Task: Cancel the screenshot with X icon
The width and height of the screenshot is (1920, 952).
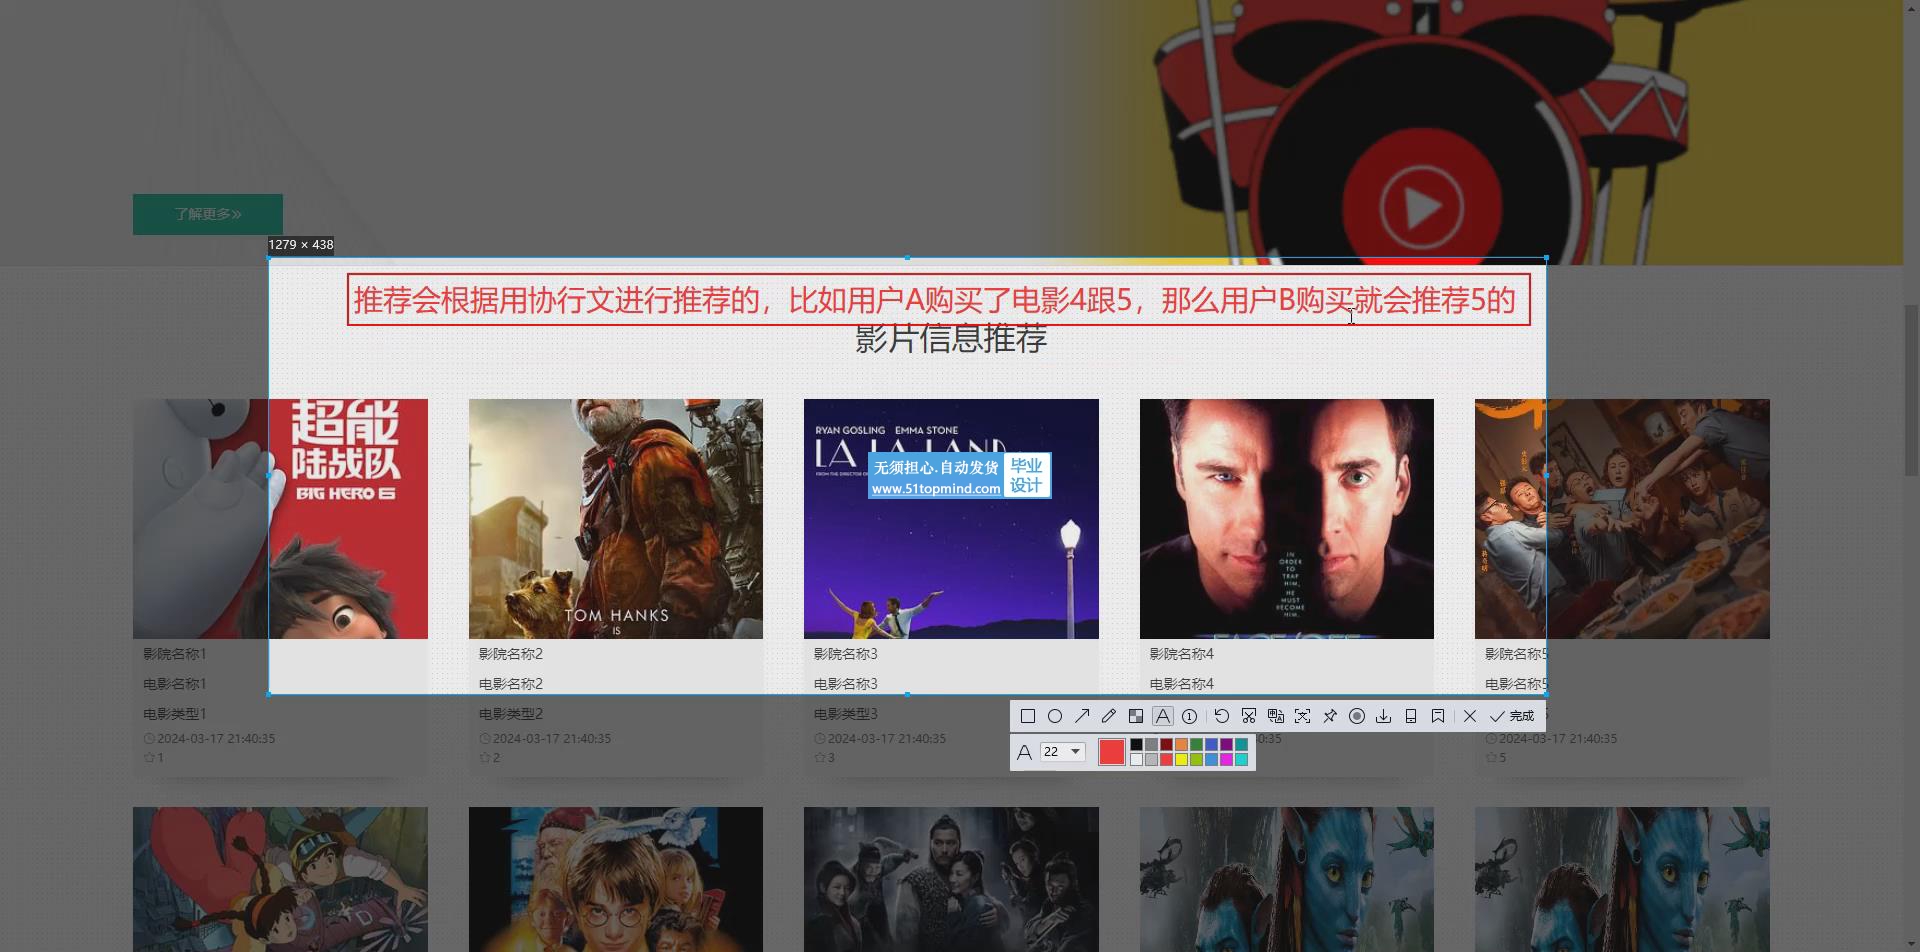Action: (1470, 716)
